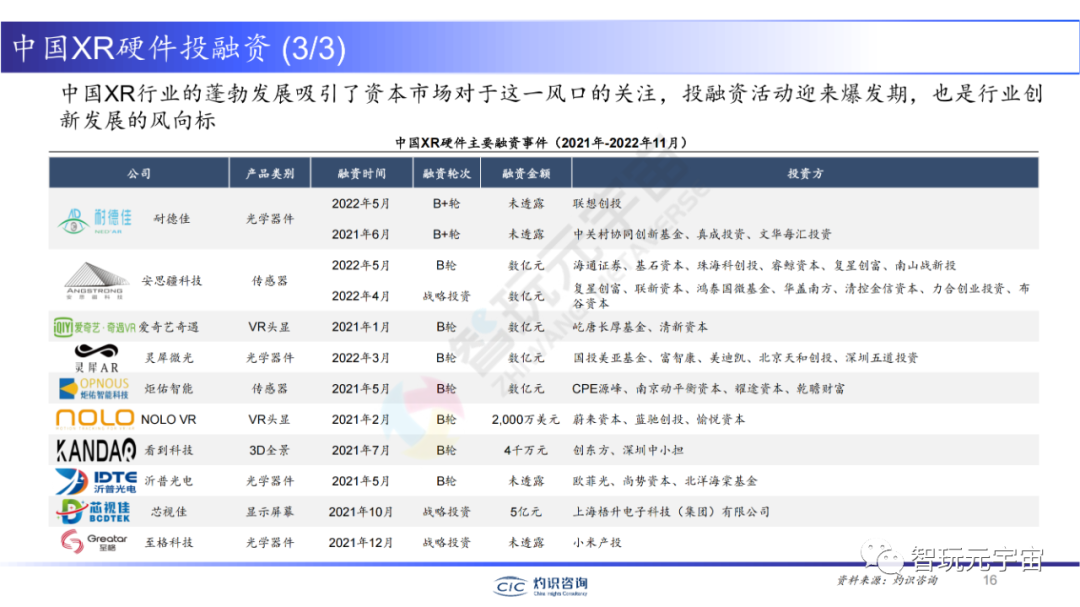Click the OPNOUS 炬佑智能科技 logo
Viewport: 1080px width, 607px height.
[x=94, y=389]
